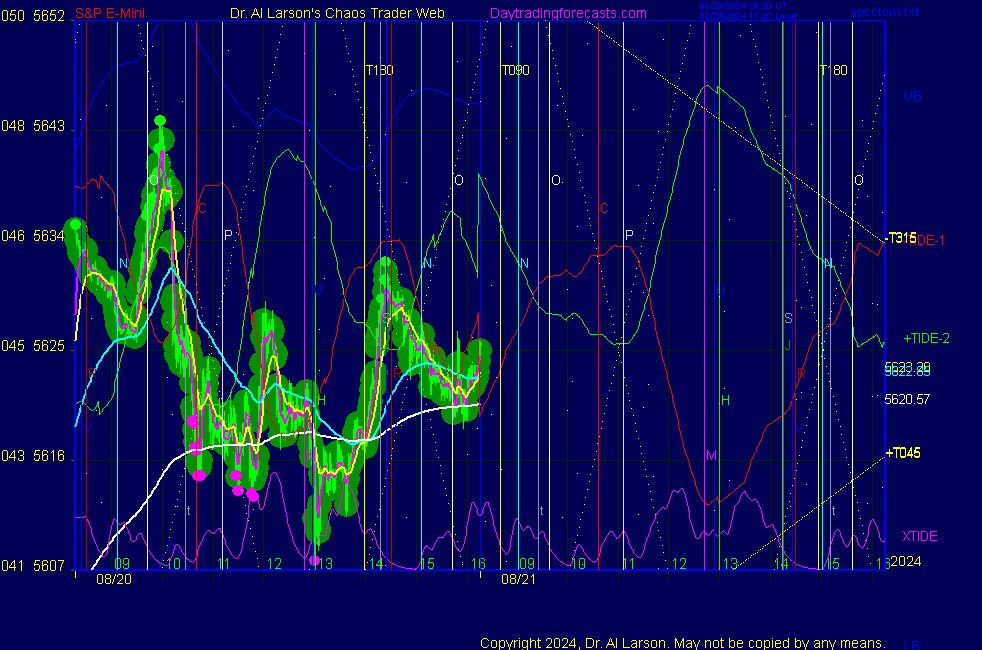Click the 041 5607 axis label
Screen dimensions: 982x650
click(x=33, y=565)
